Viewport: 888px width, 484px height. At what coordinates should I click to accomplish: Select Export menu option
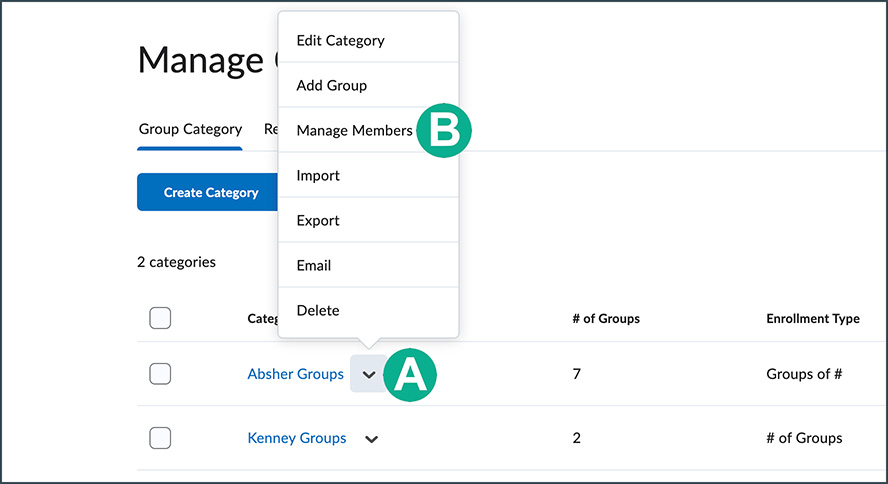(x=368, y=220)
